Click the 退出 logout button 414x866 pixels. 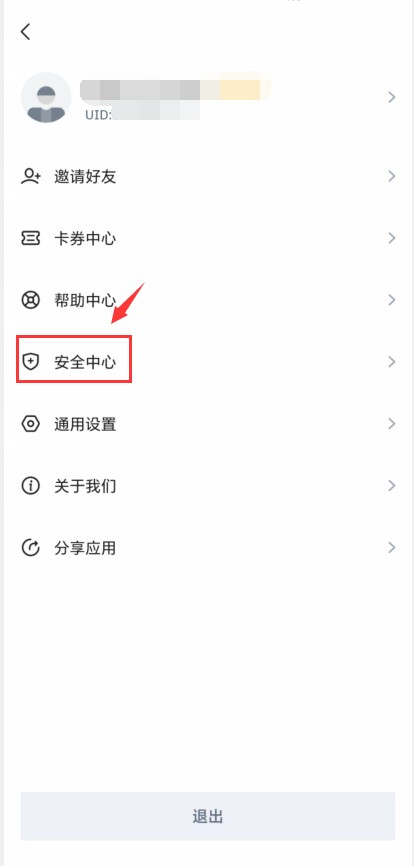(208, 816)
